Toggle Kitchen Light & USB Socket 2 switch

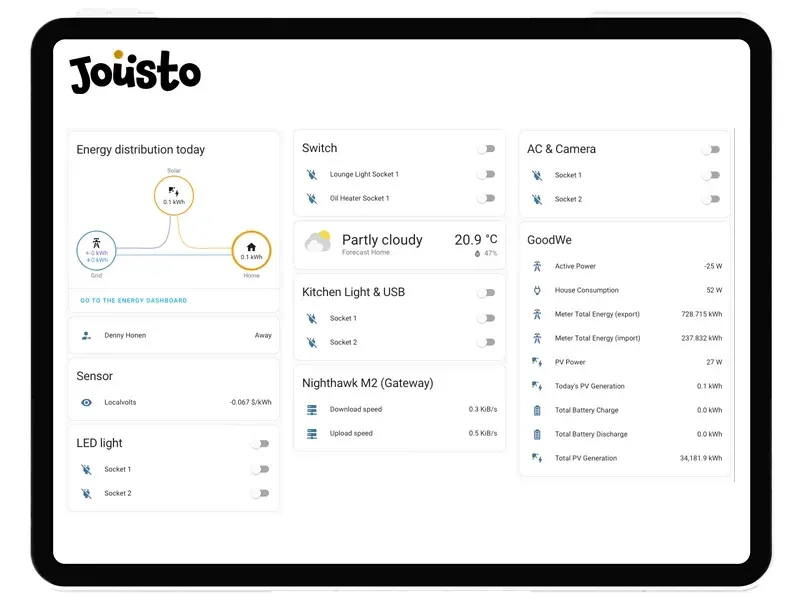tap(486, 342)
